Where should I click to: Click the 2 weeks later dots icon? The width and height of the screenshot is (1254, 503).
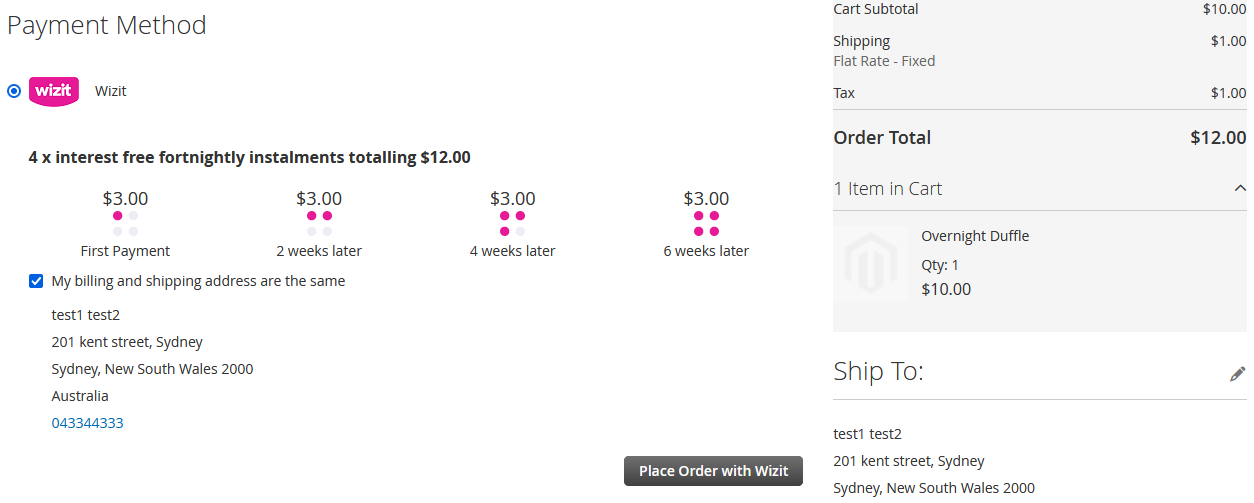(x=319, y=223)
